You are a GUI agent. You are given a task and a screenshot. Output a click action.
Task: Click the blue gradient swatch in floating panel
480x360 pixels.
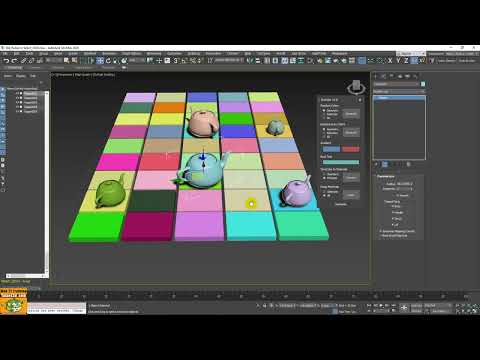coord(331,149)
